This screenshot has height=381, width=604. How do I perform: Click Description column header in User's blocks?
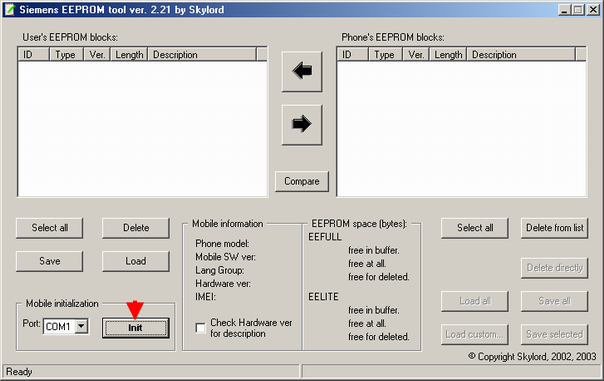pos(202,55)
